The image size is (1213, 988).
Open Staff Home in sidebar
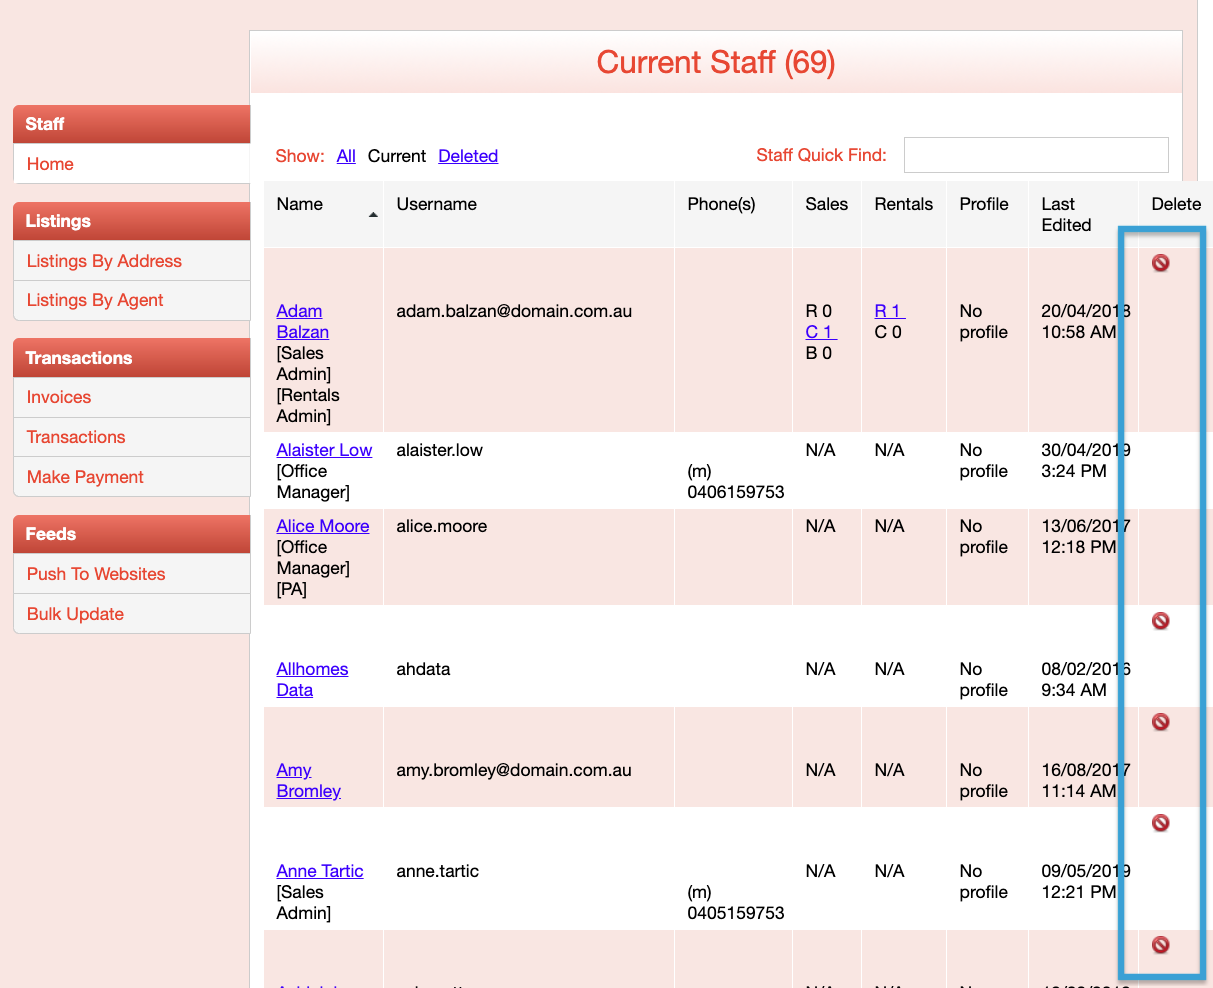50,164
